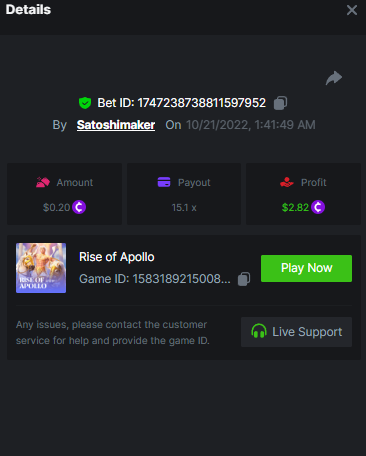
Task: Click the purple Payout card icon
Action: [164, 182]
